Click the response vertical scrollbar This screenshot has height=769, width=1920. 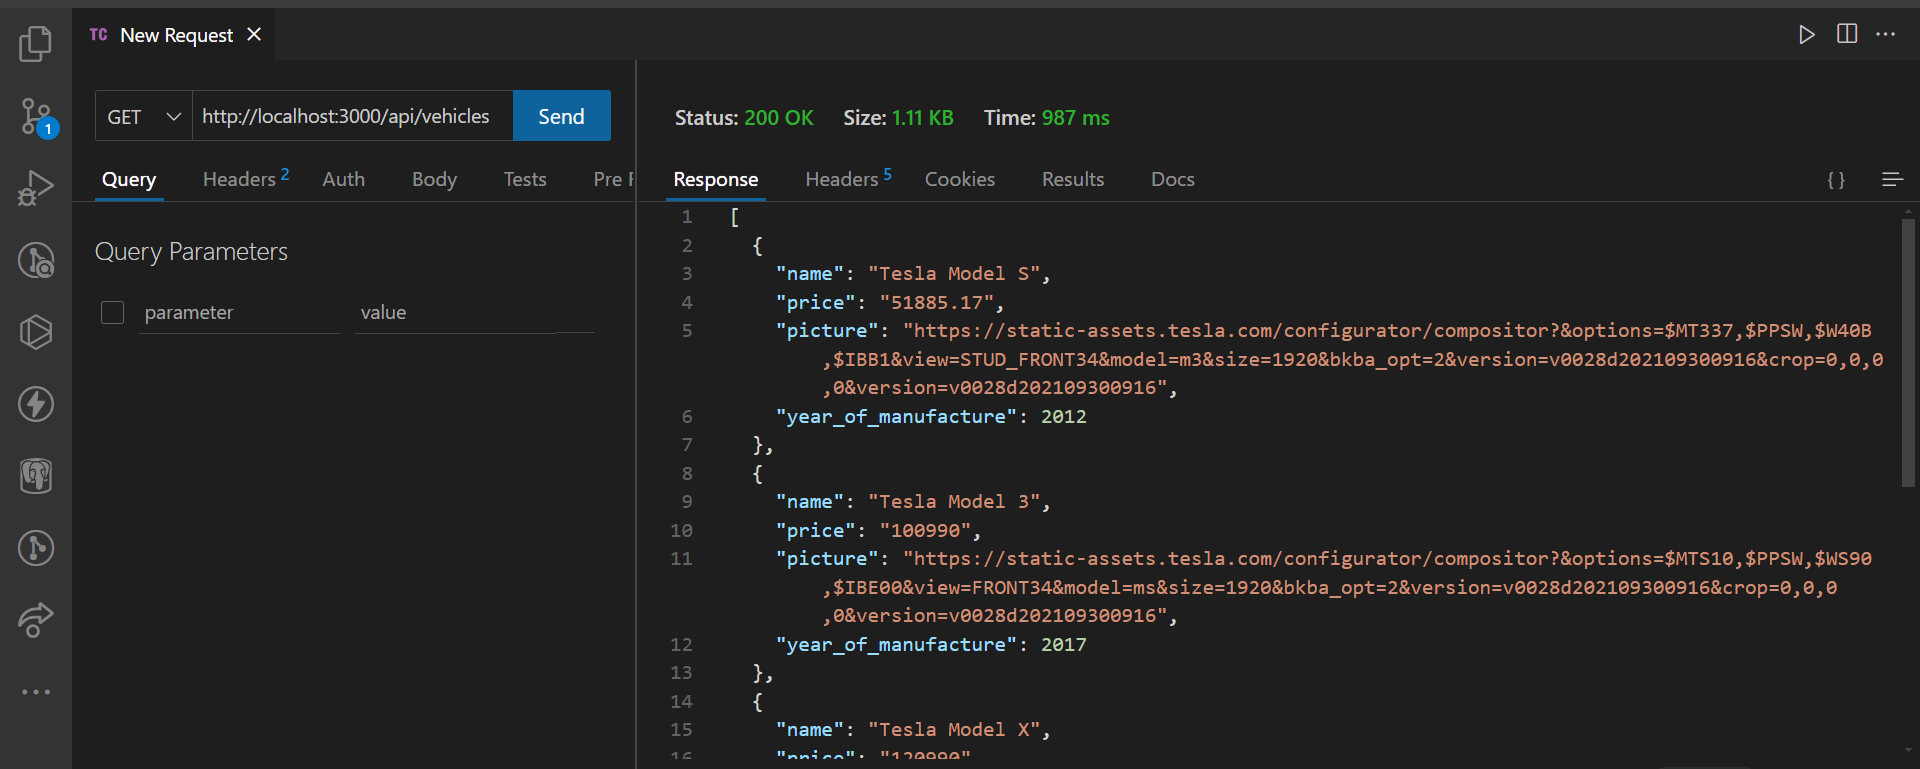[1908, 354]
